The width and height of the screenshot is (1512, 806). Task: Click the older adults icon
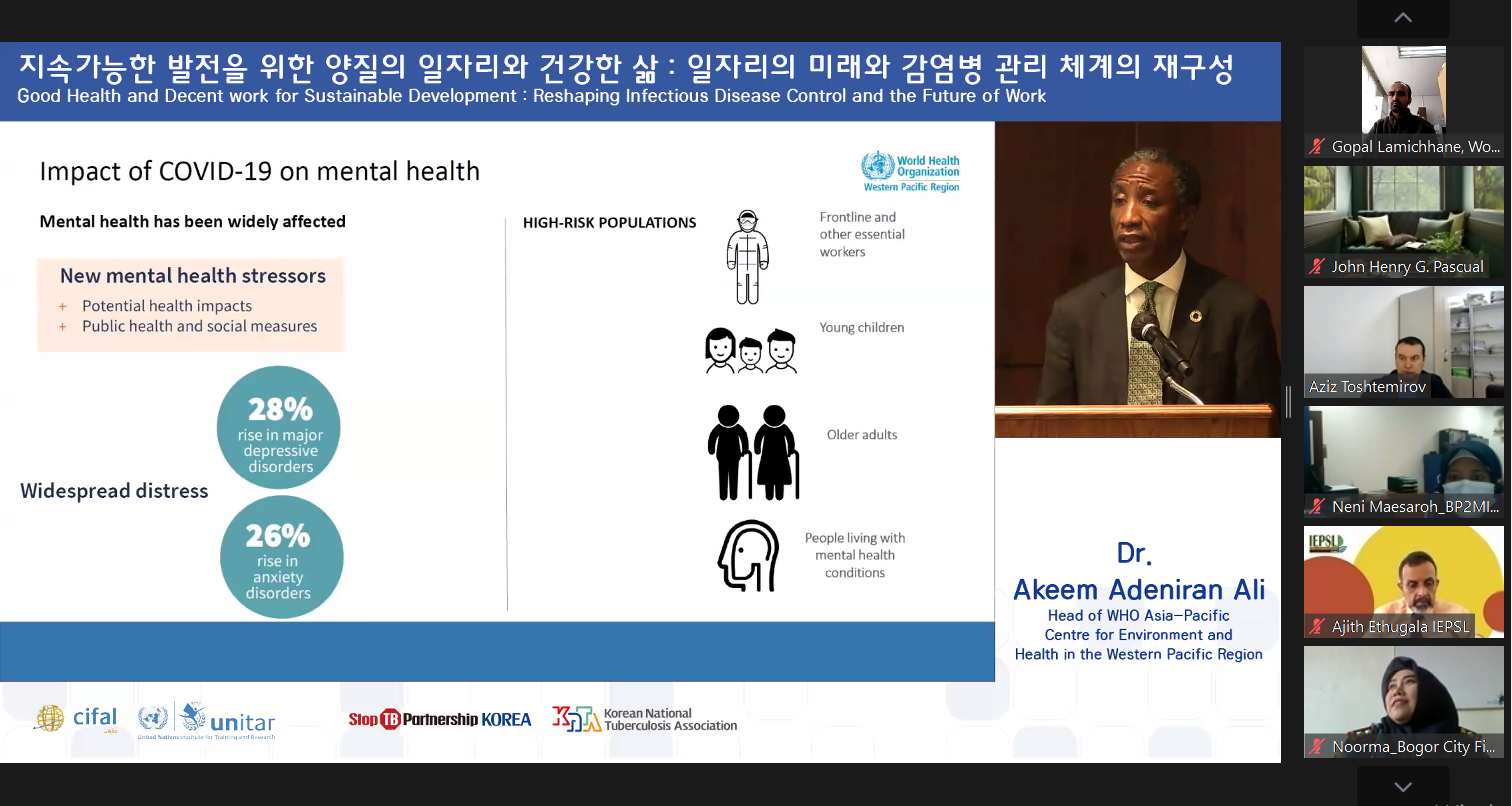pos(754,452)
